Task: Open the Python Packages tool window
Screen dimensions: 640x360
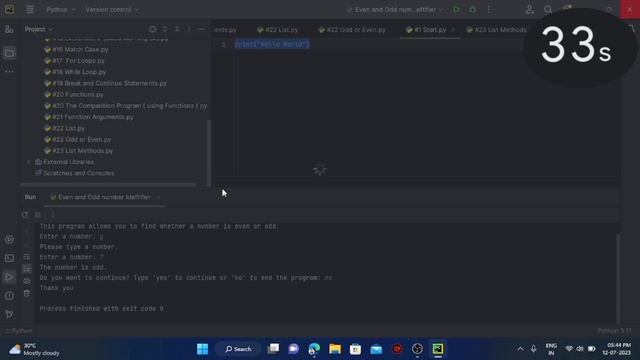Action: (x=9, y=240)
